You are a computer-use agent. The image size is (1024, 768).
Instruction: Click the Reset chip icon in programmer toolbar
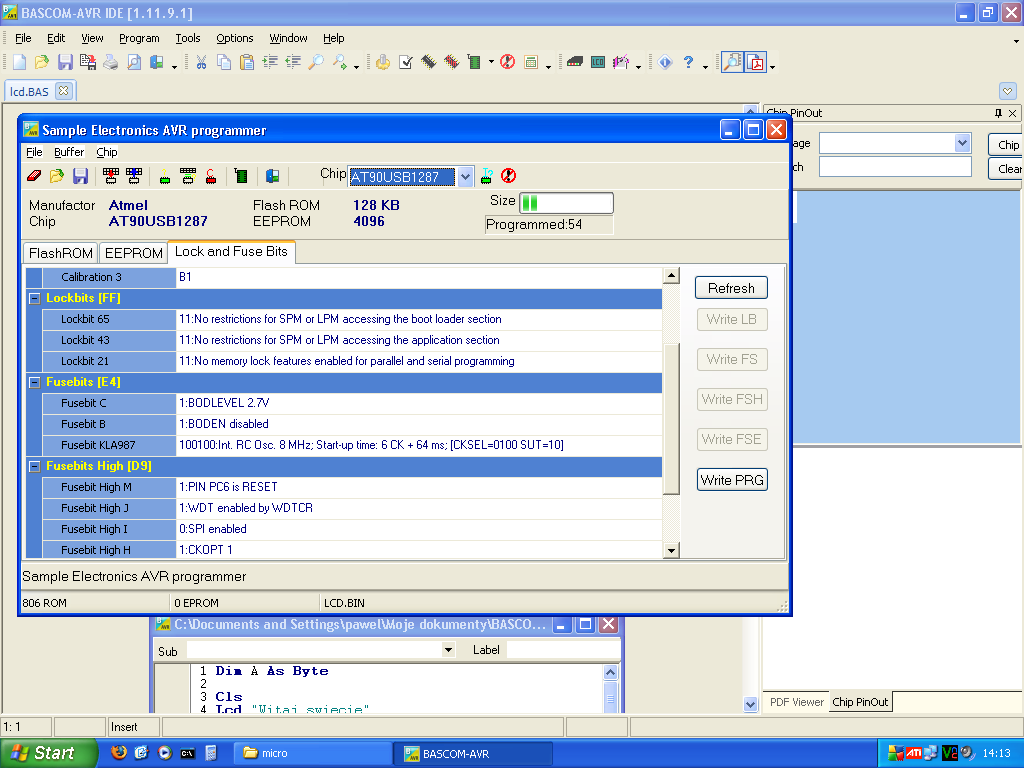508,176
